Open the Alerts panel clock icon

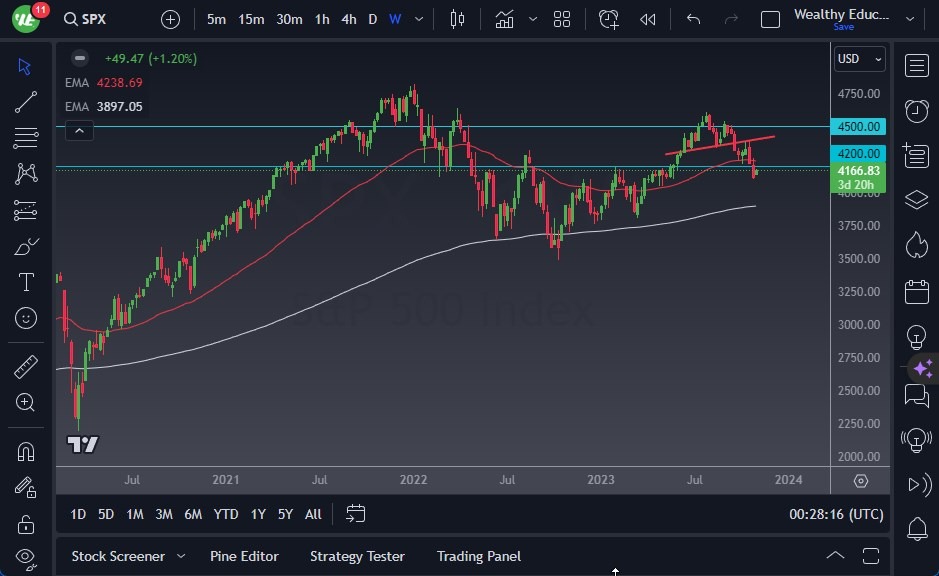tap(916, 111)
